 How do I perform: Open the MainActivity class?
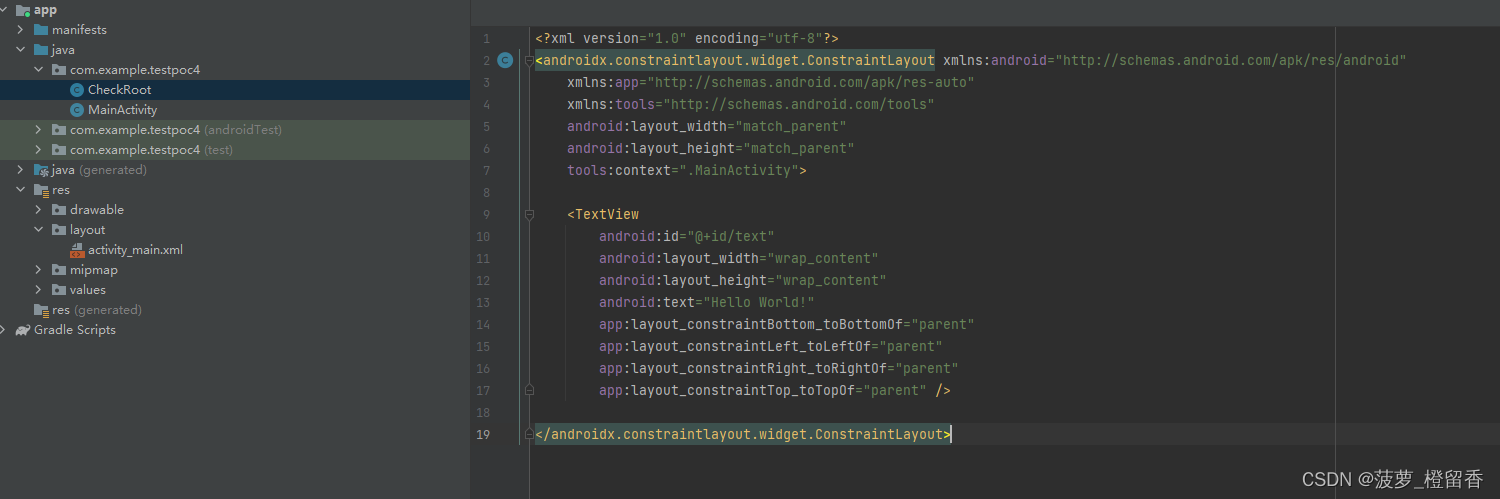tap(122, 110)
